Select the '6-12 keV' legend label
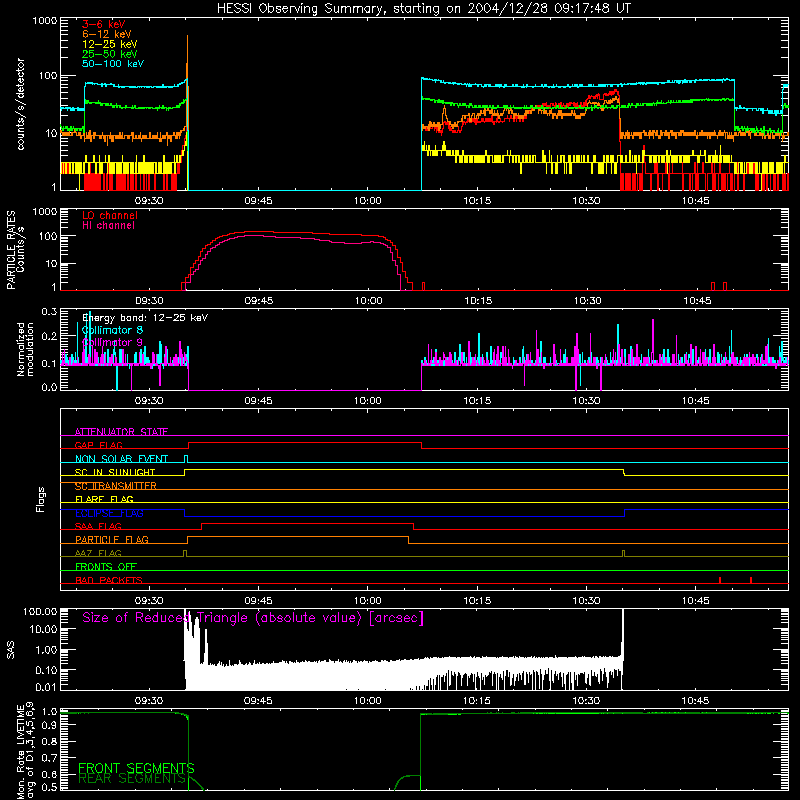This screenshot has width=800, height=800. pyautogui.click(x=107, y=34)
